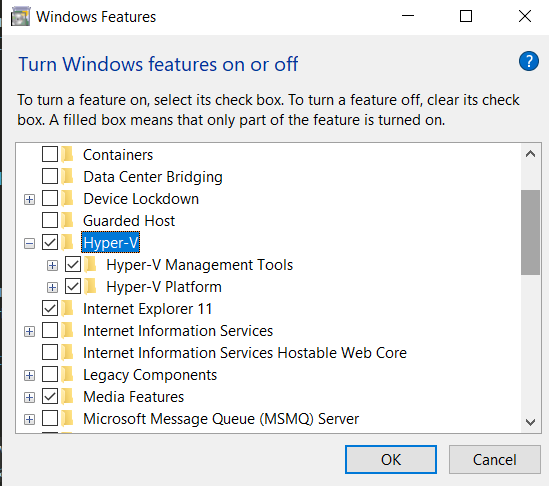Image resolution: width=549 pixels, height=486 pixels.
Task: Select the Internet Explorer 11 label
Action: coord(147,309)
